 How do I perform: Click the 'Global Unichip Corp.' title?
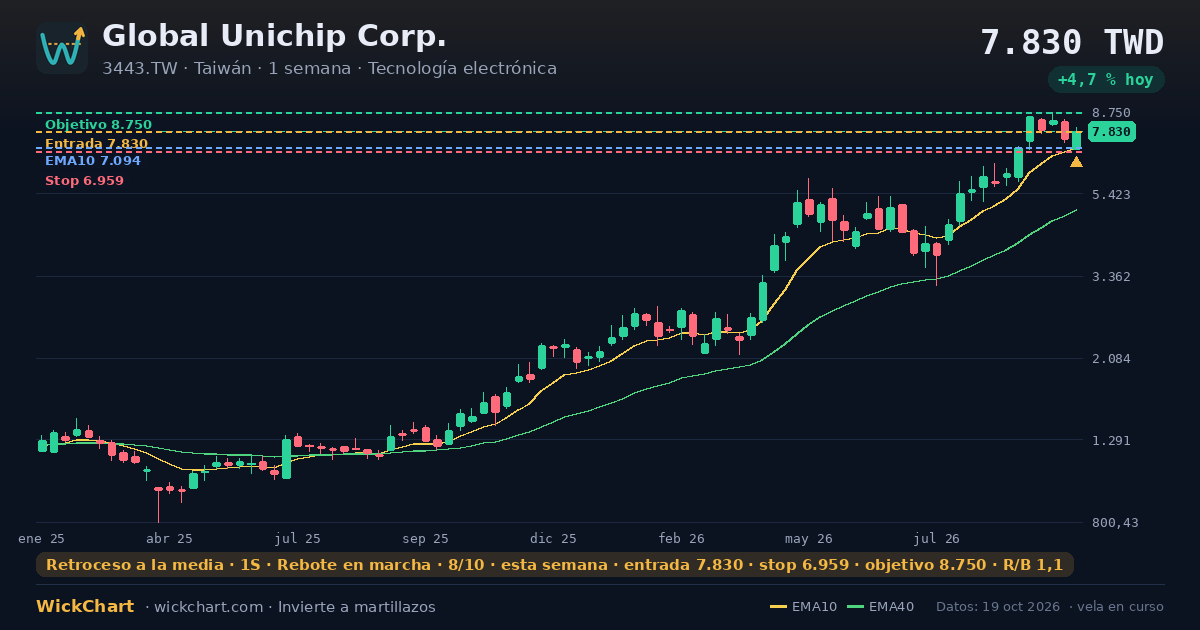click(275, 36)
